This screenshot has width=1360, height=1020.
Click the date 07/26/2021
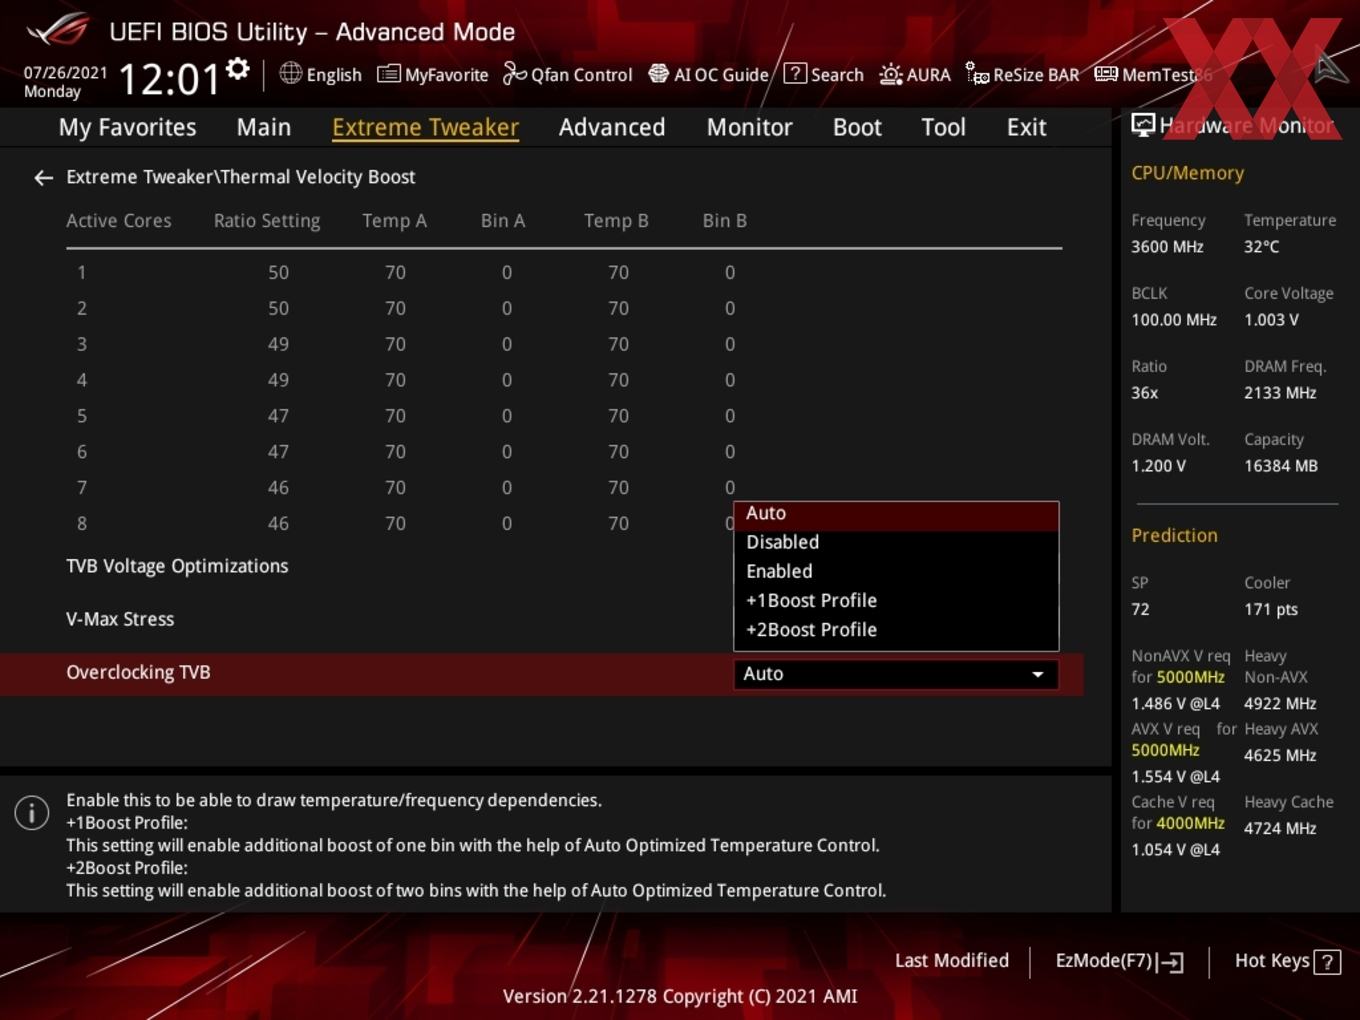point(65,73)
